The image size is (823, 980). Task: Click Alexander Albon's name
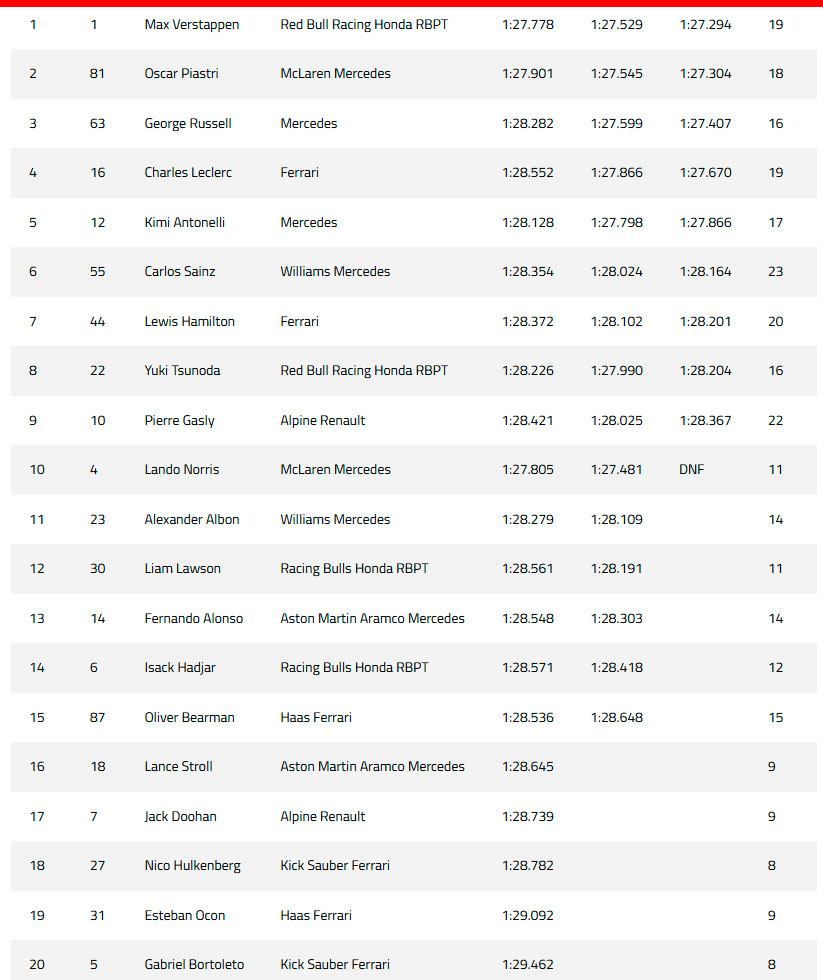(x=191, y=520)
